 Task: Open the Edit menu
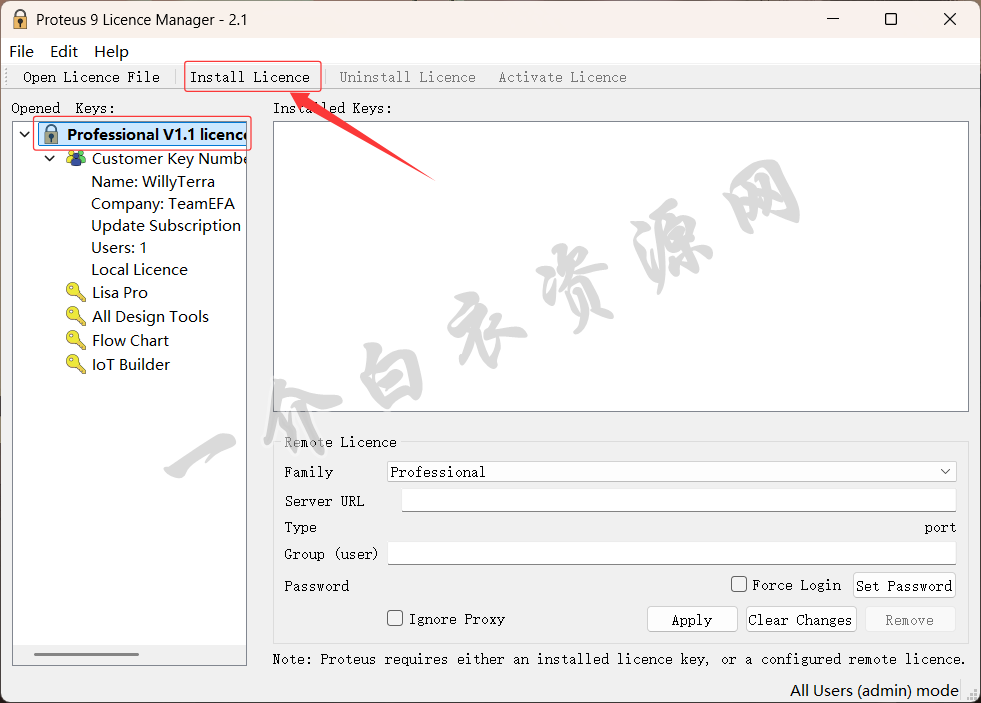click(64, 51)
